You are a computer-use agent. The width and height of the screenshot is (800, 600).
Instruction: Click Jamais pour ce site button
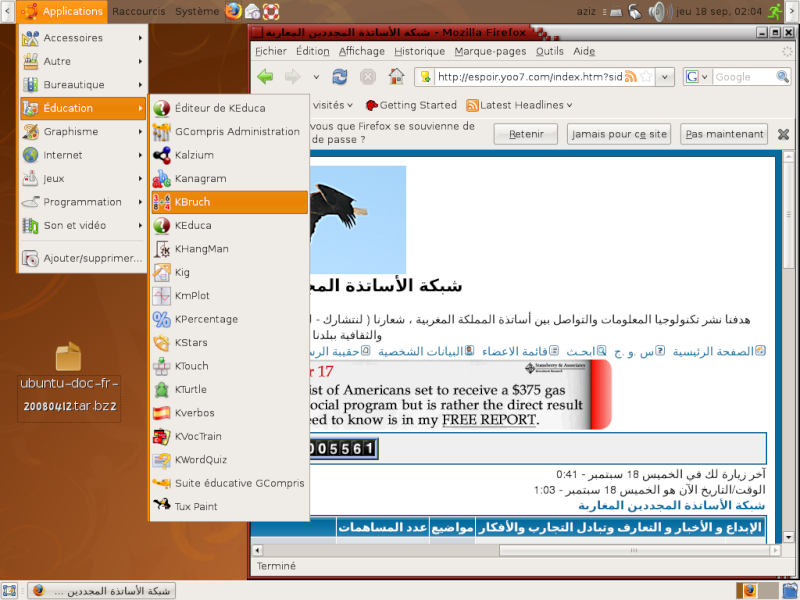click(619, 134)
